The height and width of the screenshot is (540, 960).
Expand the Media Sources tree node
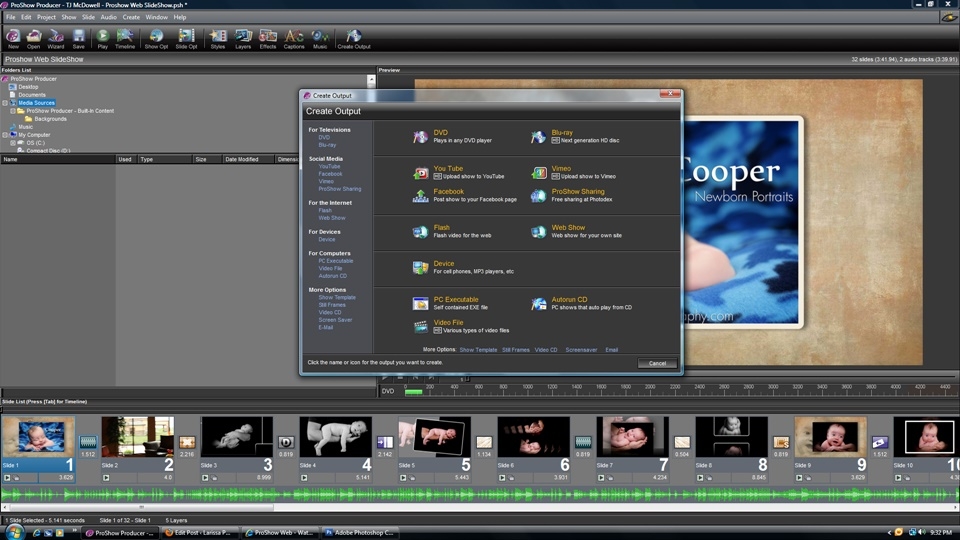(6, 103)
